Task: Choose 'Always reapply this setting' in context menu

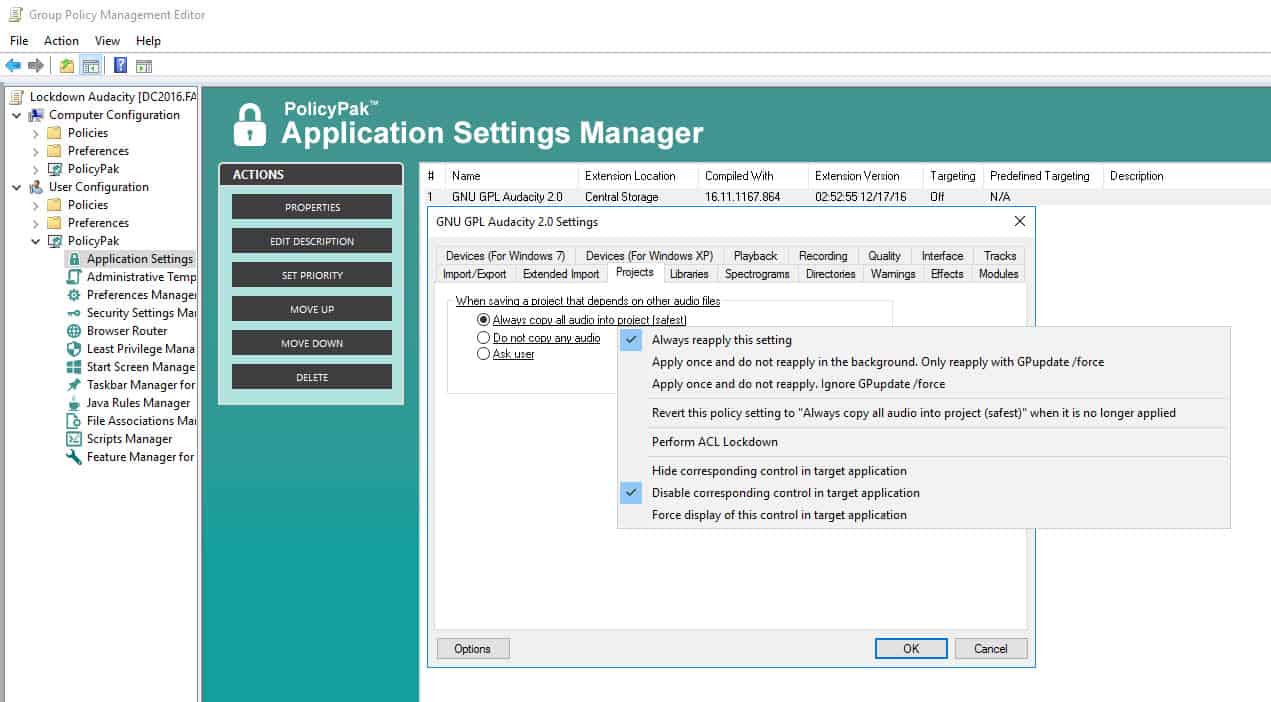Action: pyautogui.click(x=924, y=340)
